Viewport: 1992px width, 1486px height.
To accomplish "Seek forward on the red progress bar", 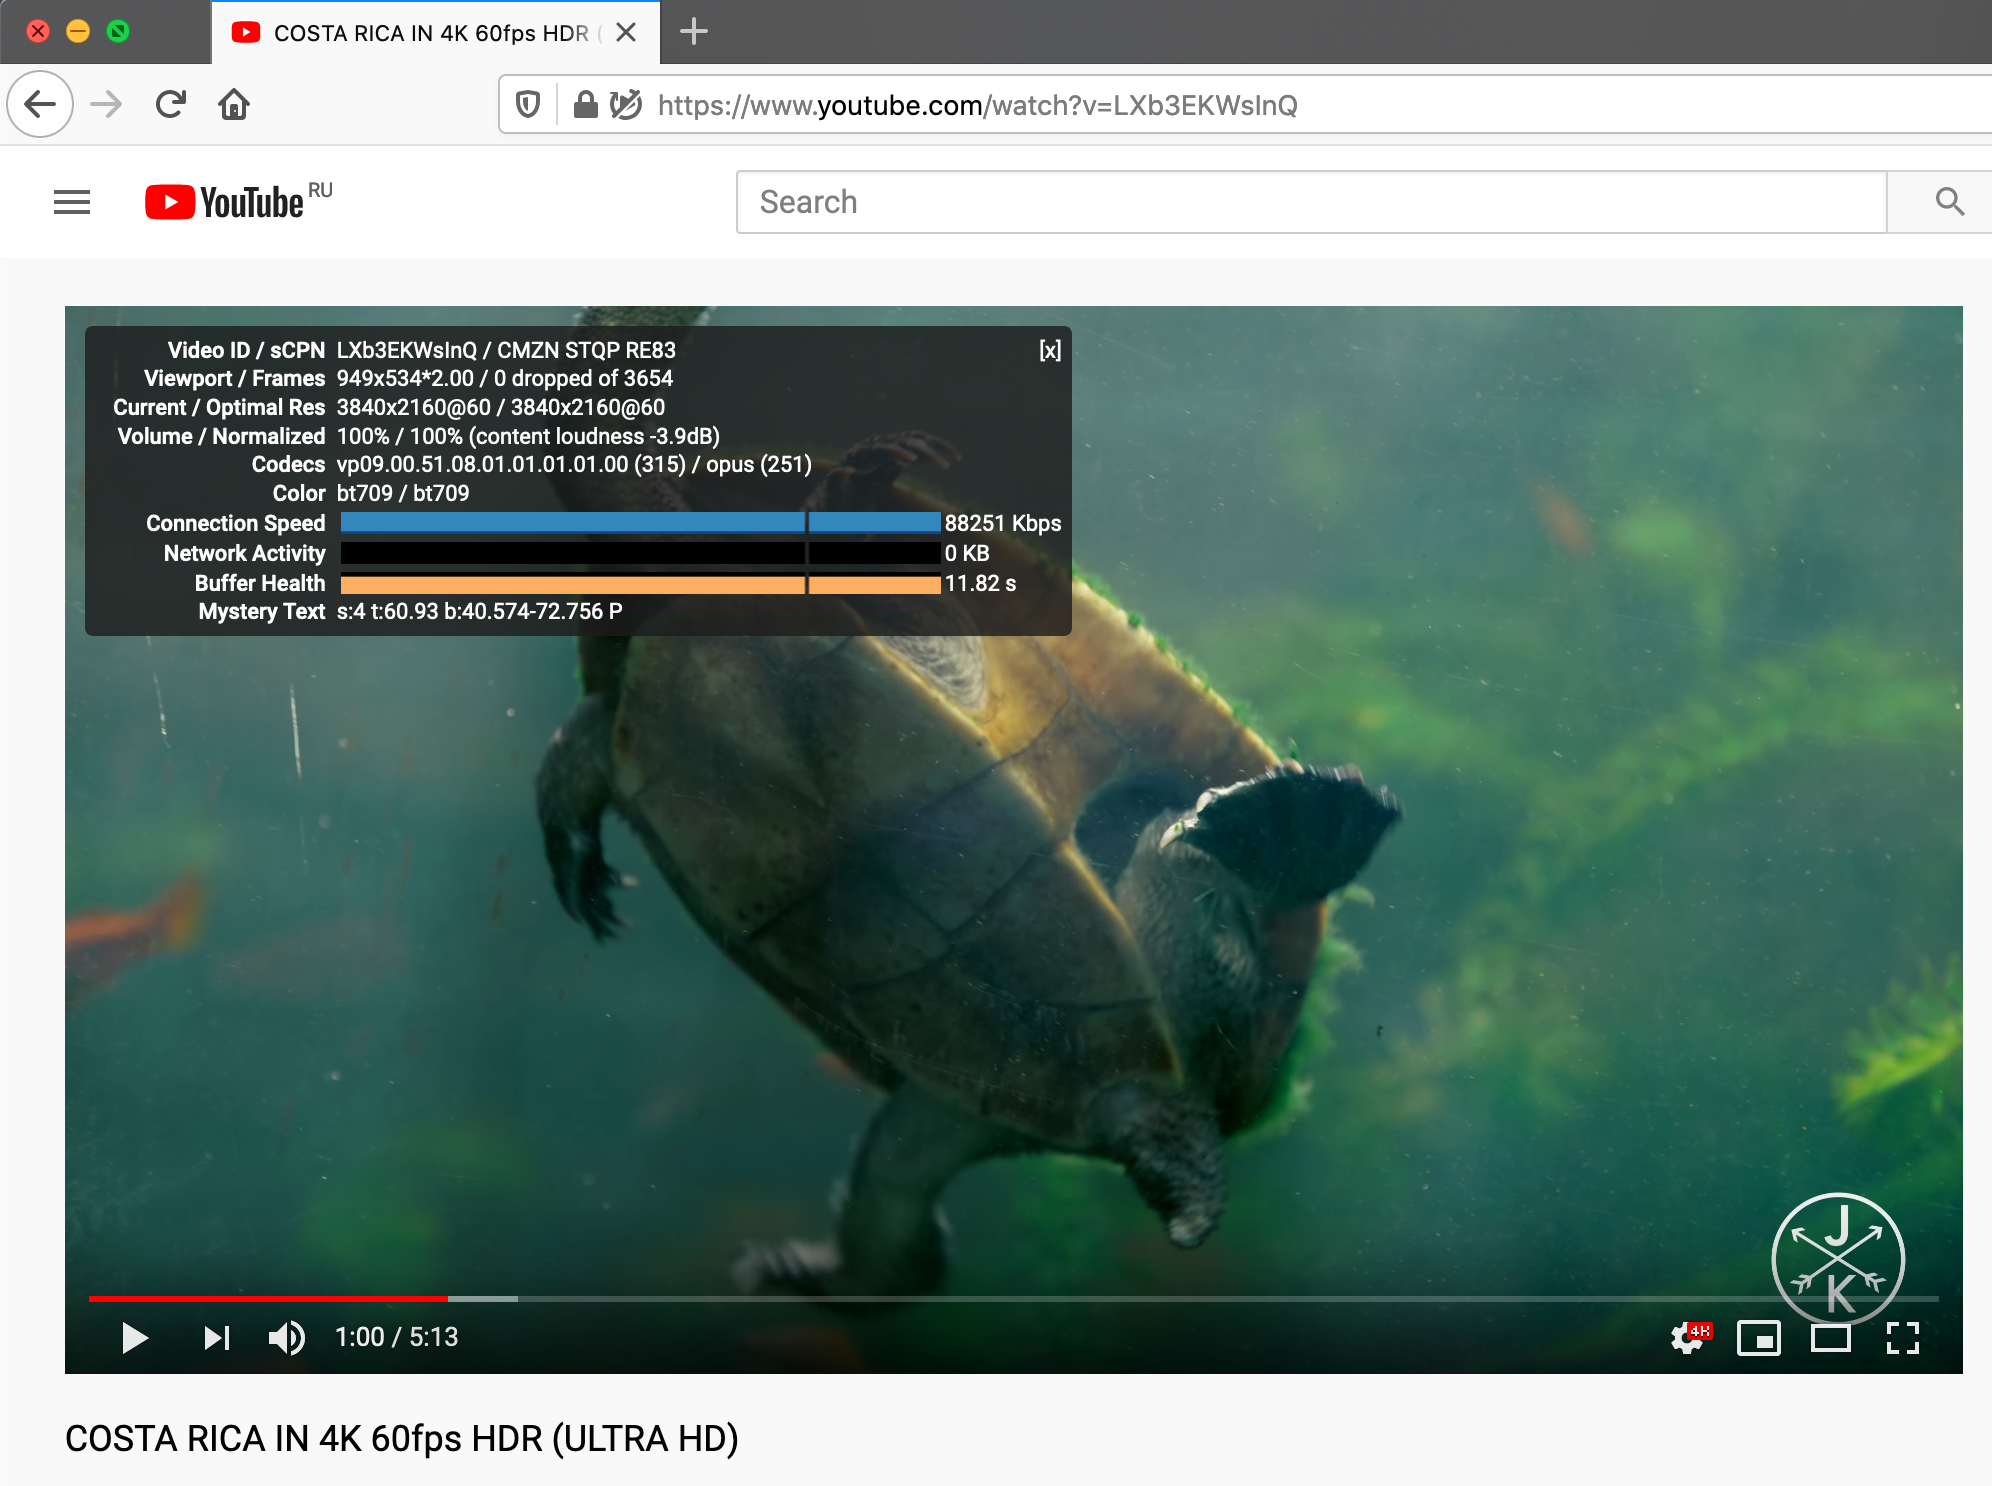I will pos(700,1297).
